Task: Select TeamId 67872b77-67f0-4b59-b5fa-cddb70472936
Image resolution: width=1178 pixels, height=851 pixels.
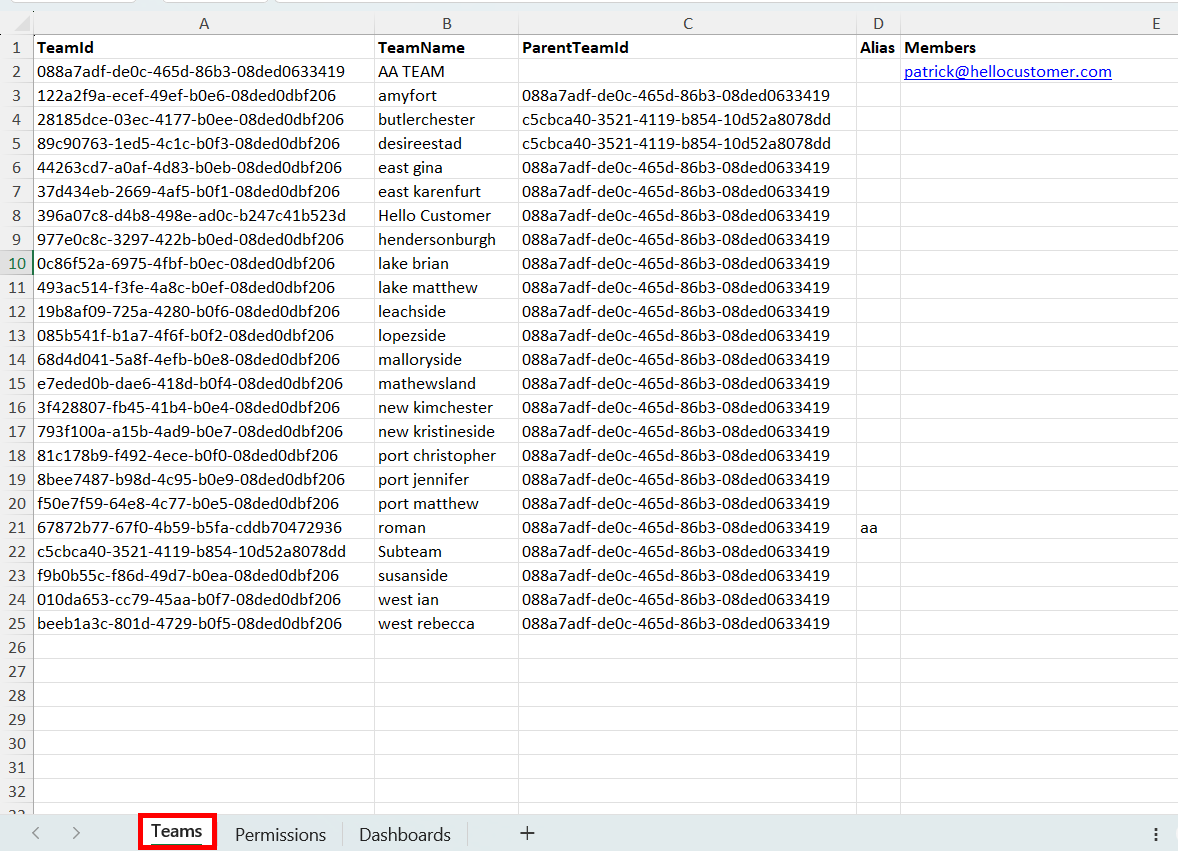Action: 204,527
